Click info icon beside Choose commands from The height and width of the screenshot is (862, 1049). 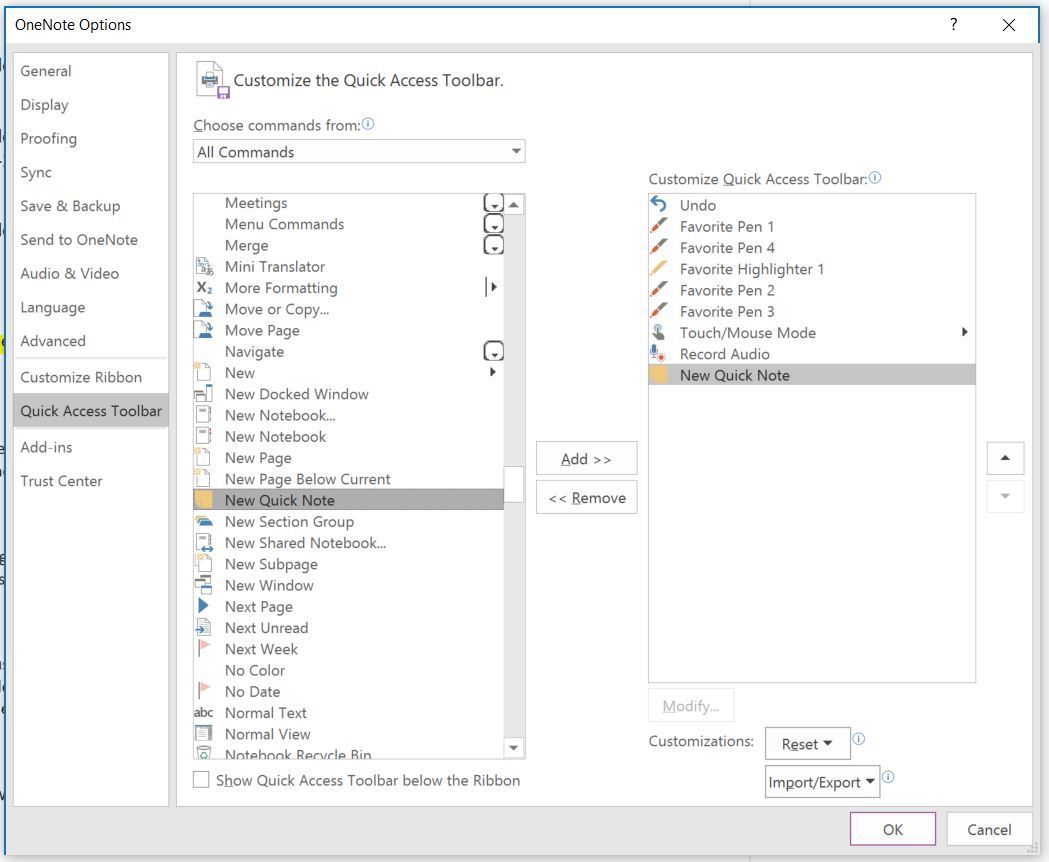[x=368, y=124]
